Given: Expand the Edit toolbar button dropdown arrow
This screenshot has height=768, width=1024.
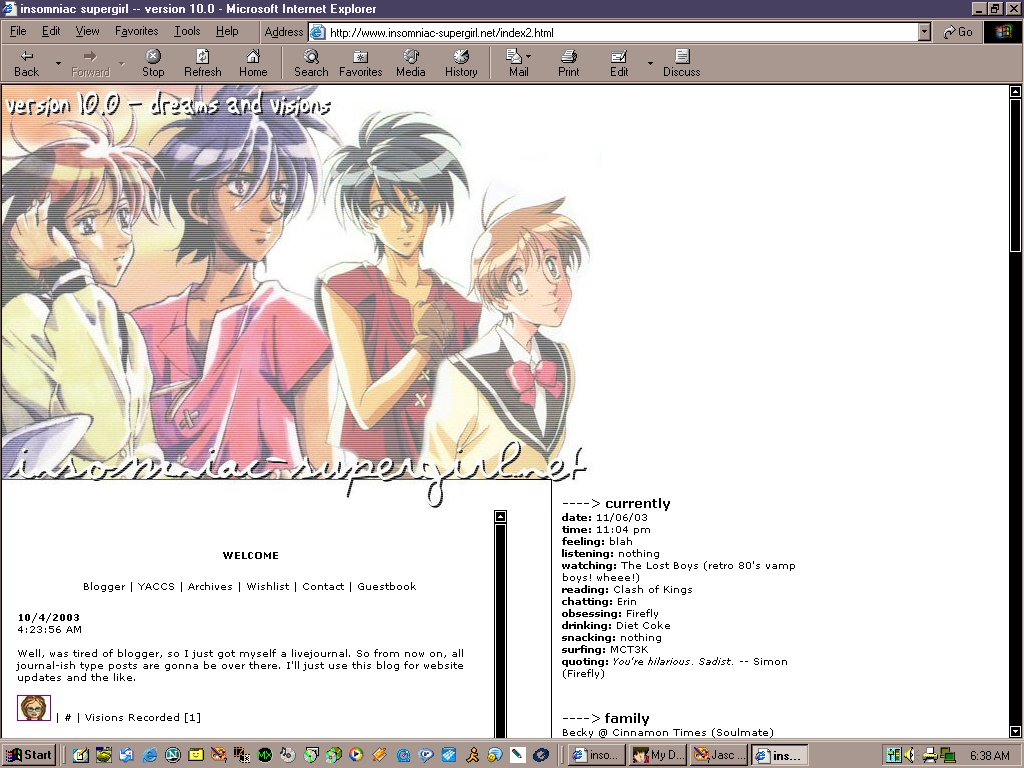Looking at the screenshot, I should tap(650, 63).
